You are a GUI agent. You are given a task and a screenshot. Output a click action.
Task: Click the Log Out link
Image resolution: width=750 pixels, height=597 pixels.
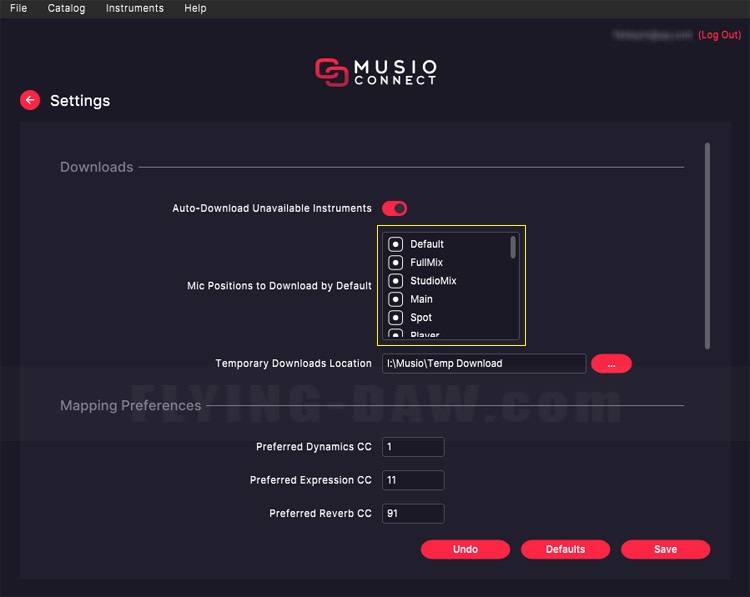pos(719,35)
